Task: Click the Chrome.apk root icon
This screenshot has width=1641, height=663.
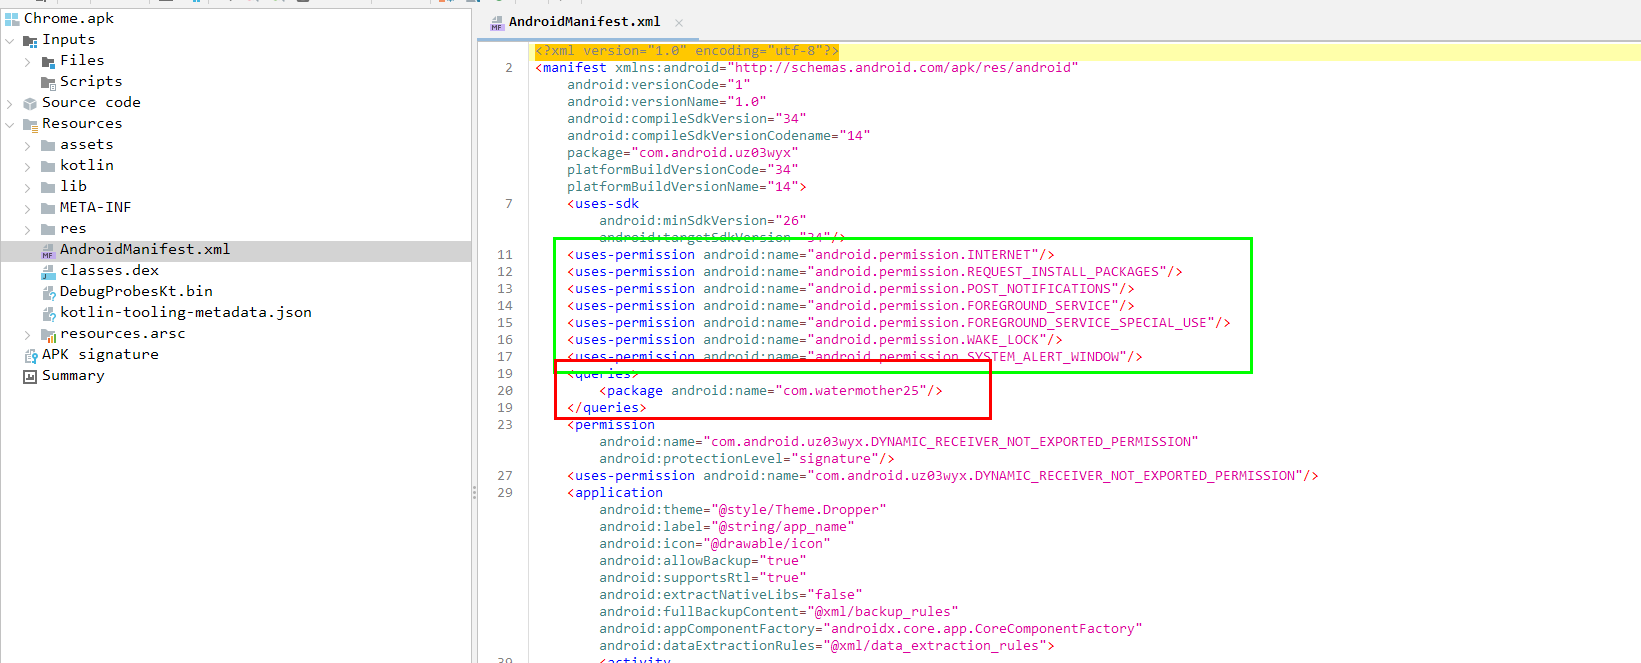Action: point(12,19)
